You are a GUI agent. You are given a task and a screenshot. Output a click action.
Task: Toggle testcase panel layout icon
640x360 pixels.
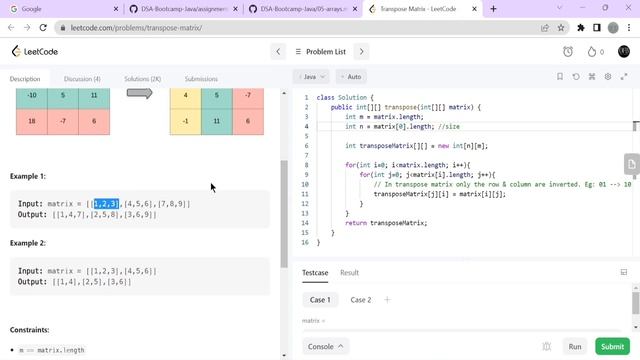pyautogui.click(x=624, y=272)
